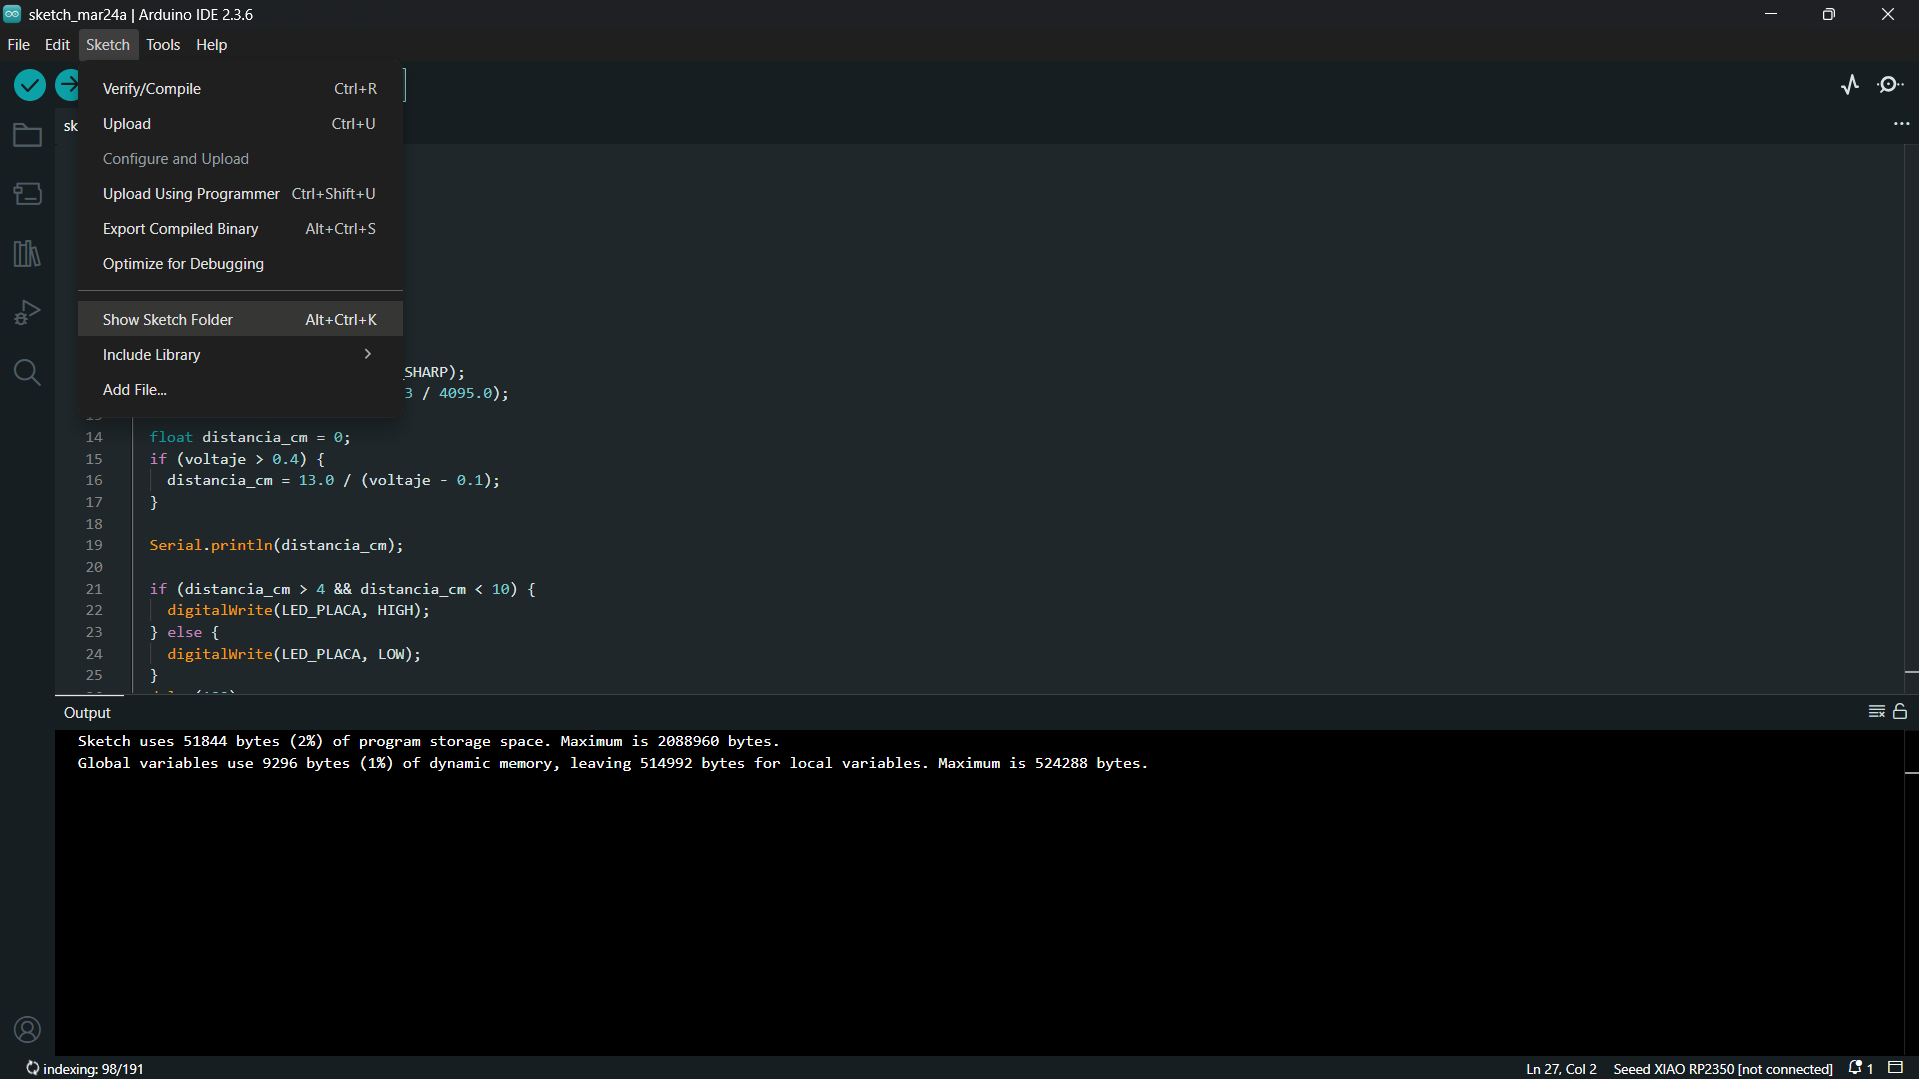Open the Sketchbook folder panel
Screen dimensions: 1919x1079
click(x=27, y=135)
